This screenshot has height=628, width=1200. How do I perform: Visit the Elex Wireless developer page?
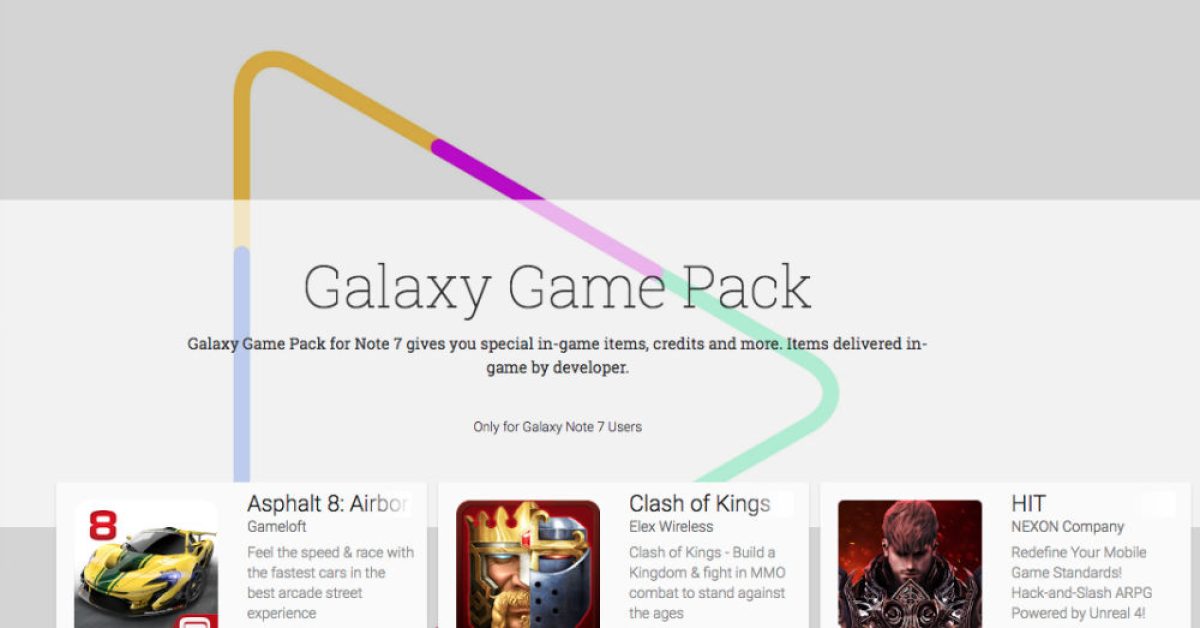[x=671, y=527]
